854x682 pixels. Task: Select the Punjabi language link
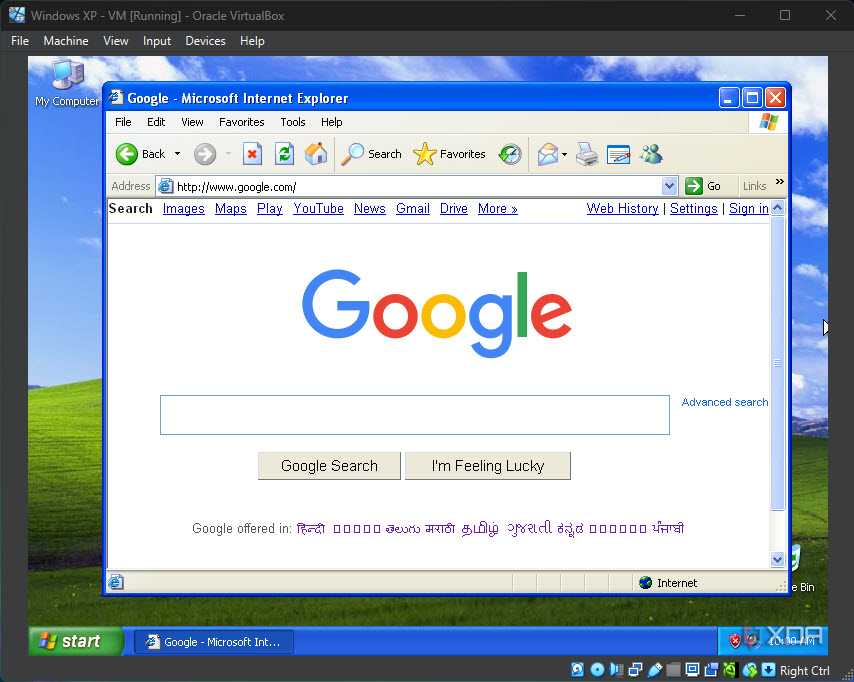tap(668, 528)
